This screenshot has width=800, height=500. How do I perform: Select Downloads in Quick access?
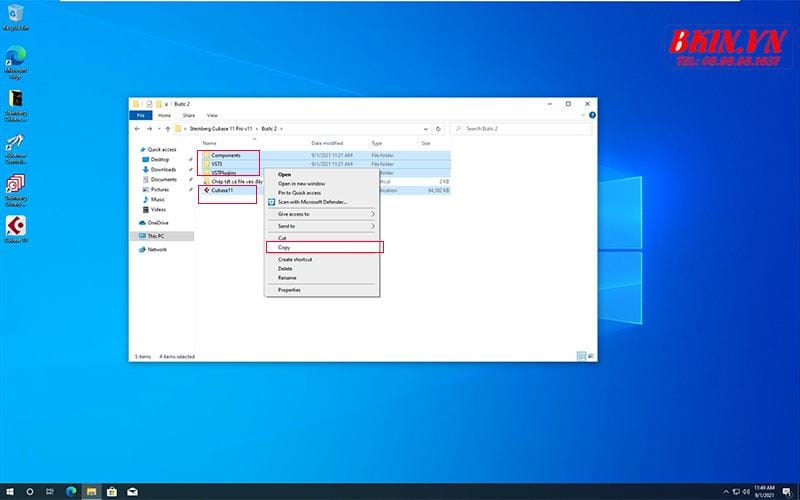(x=162, y=169)
